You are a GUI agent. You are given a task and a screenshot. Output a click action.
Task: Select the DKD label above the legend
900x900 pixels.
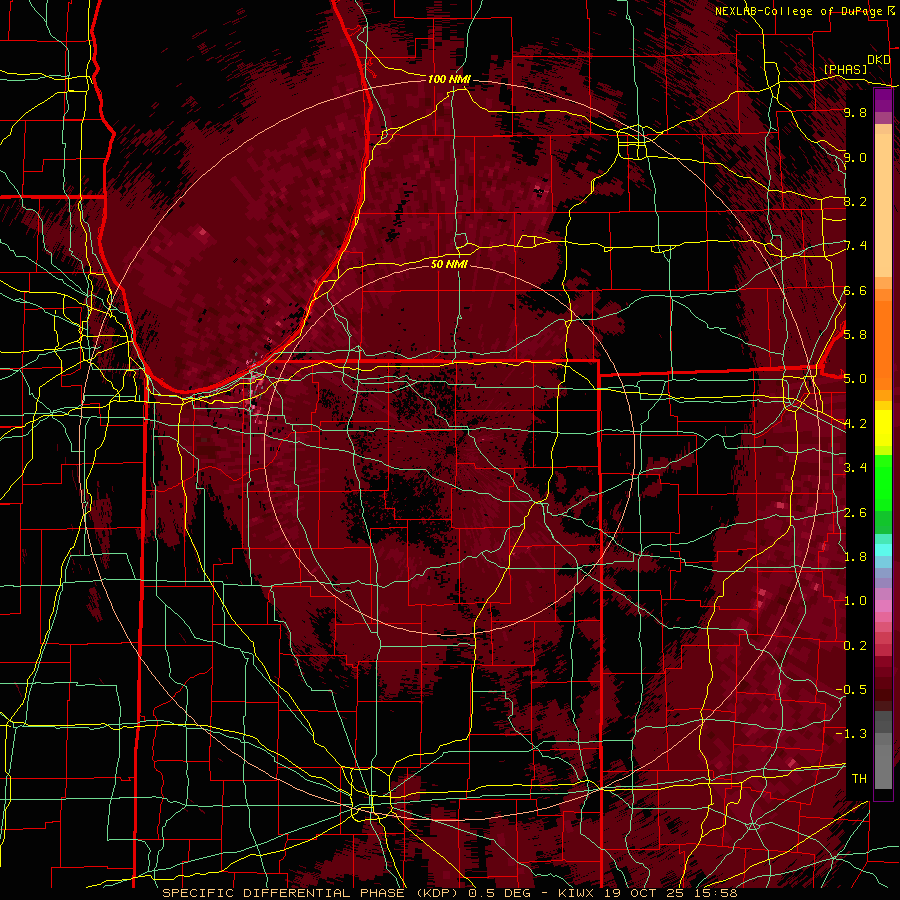pyautogui.click(x=878, y=60)
